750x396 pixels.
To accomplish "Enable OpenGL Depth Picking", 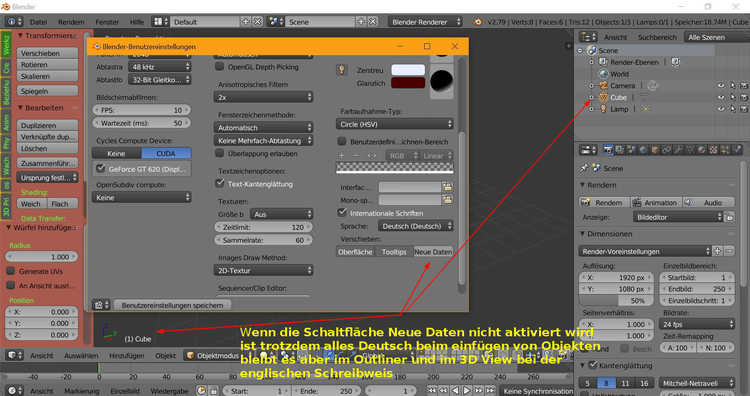I will pos(220,66).
